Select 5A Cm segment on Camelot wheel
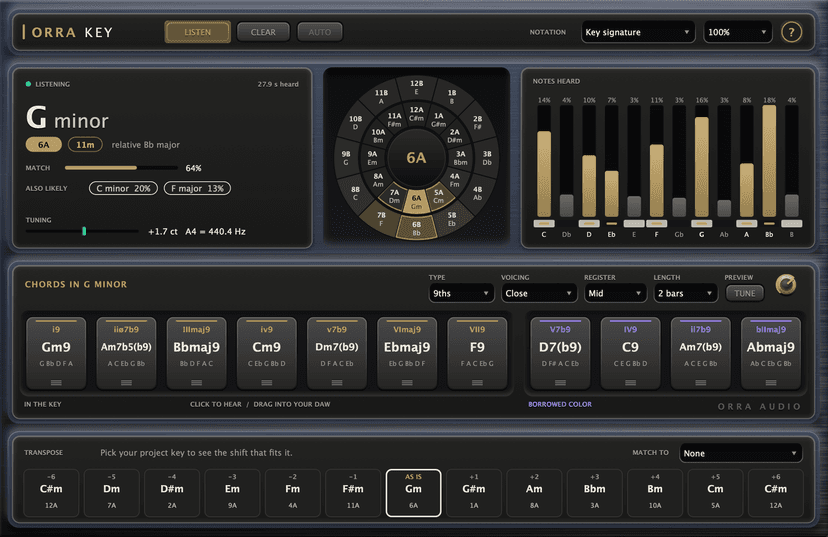Image resolution: width=828 pixels, height=537 pixels. pos(439,196)
